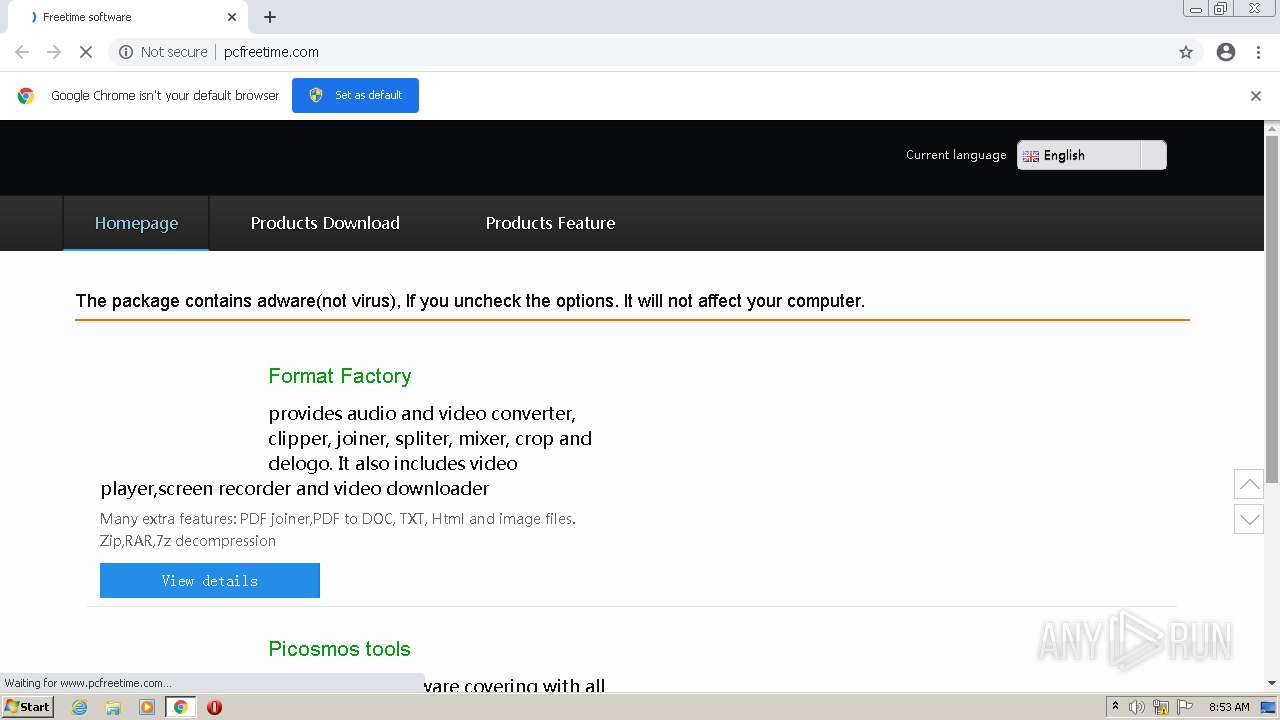Go back to the previous page
Viewport: 1280px width, 720px height.
point(22,52)
